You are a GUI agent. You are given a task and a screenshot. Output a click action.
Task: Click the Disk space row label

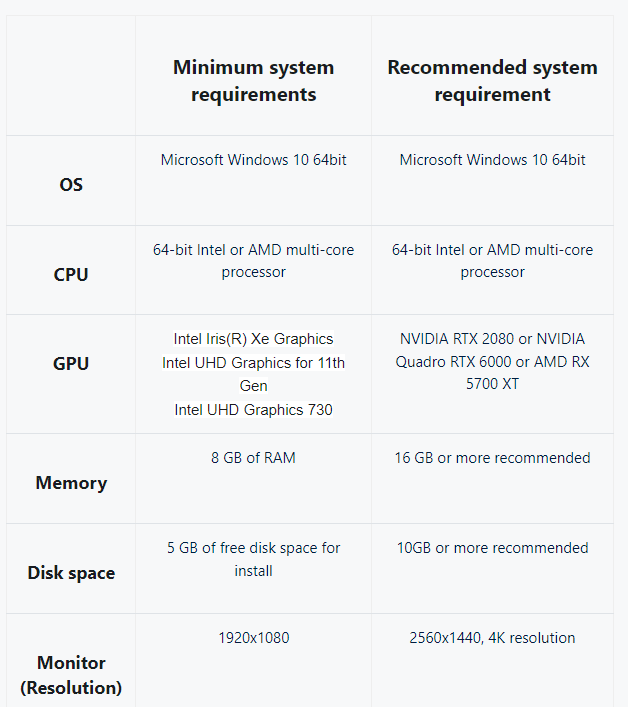coord(71,573)
